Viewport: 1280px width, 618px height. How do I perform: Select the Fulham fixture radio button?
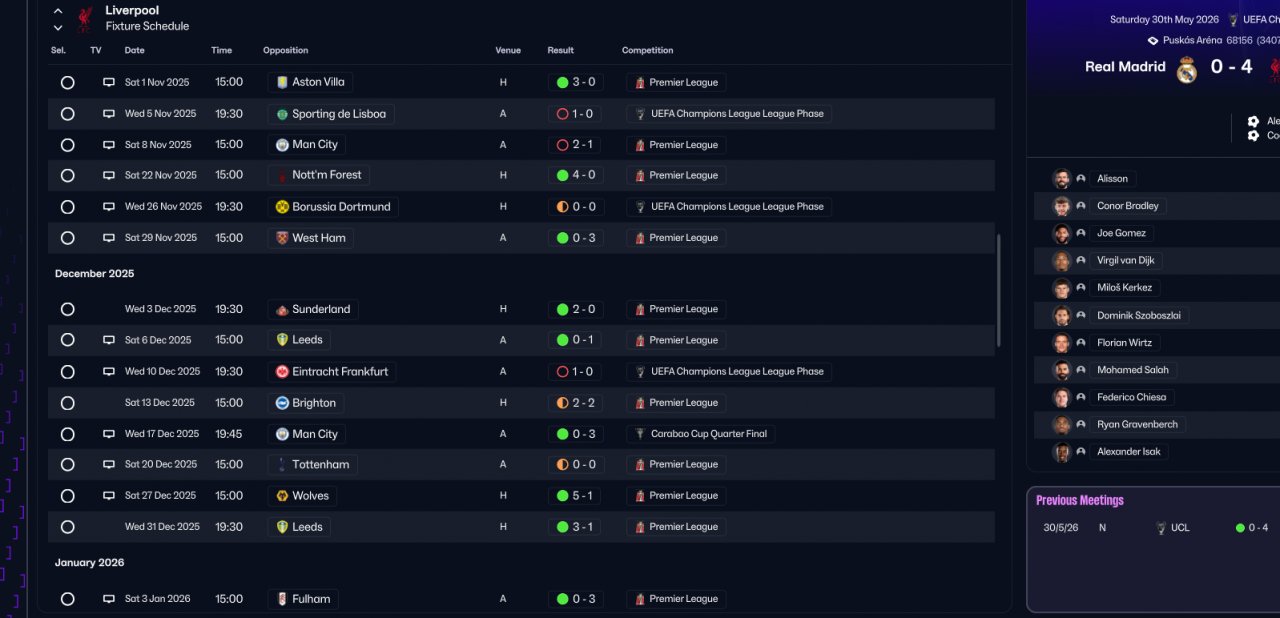(x=67, y=599)
